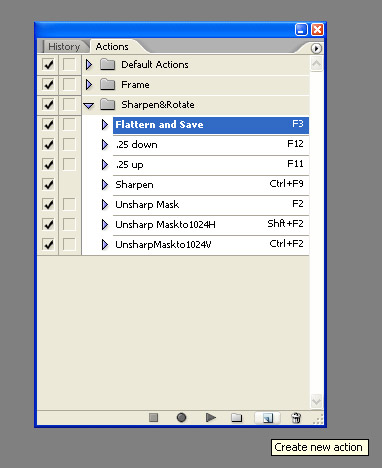Select the Frame set name
The width and height of the screenshot is (382, 468).
[x=135, y=84]
